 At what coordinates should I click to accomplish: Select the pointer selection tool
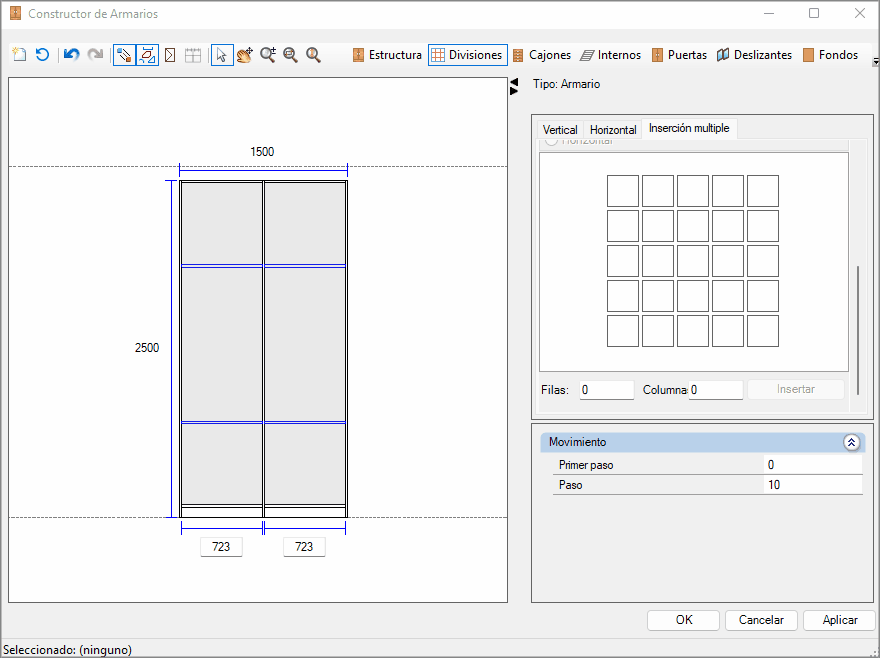click(x=222, y=54)
